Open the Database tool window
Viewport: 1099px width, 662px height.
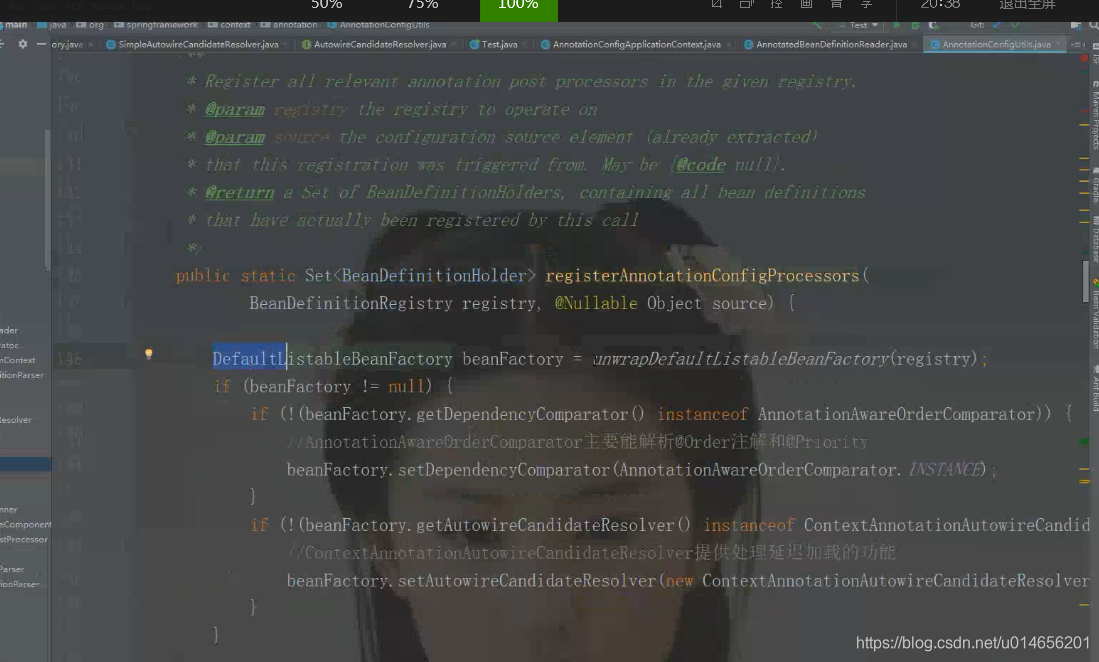click(1094, 238)
